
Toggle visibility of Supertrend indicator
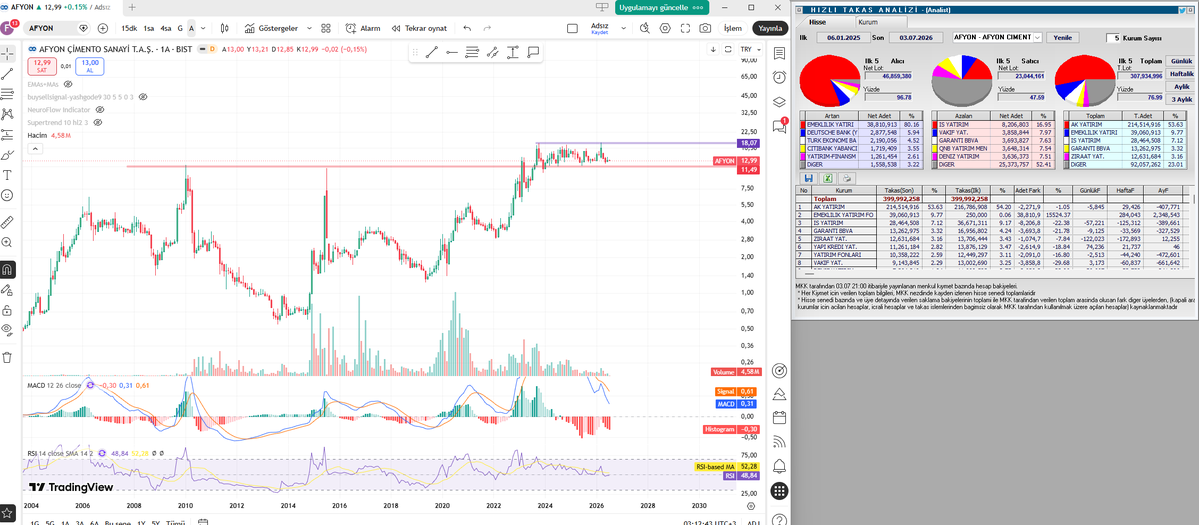tap(99, 122)
